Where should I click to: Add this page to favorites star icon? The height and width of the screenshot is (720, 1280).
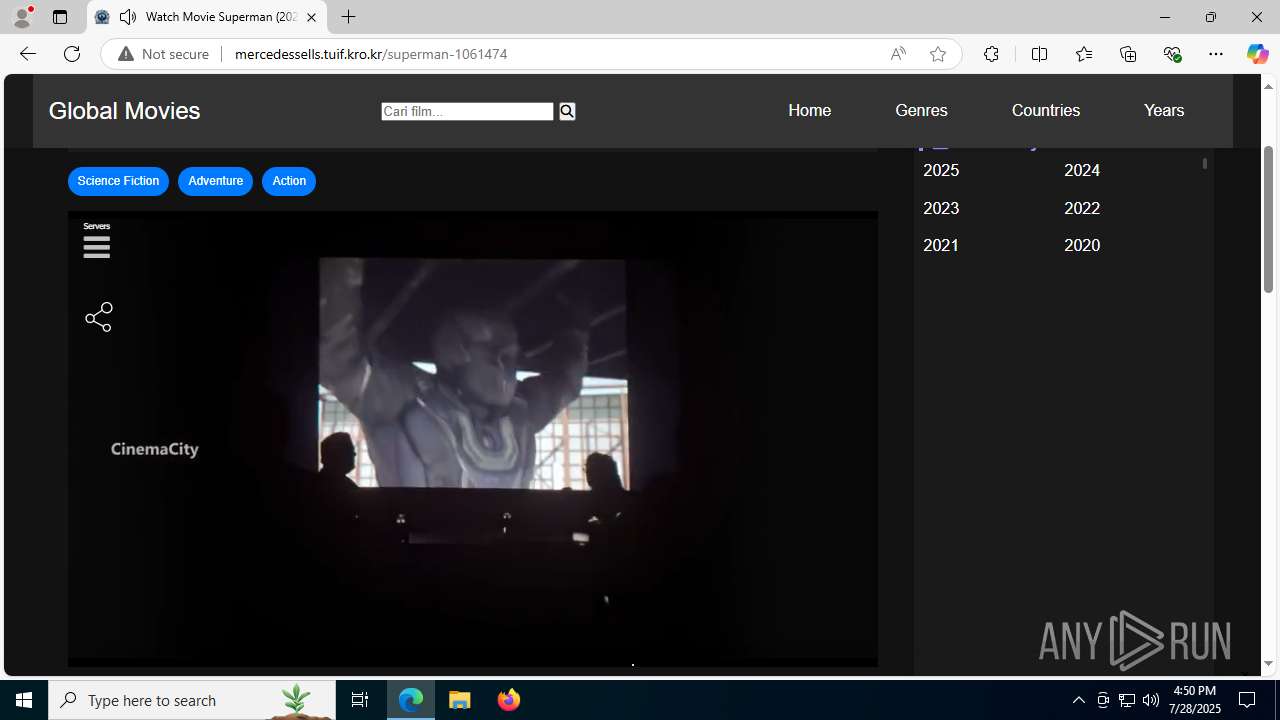coord(938,54)
